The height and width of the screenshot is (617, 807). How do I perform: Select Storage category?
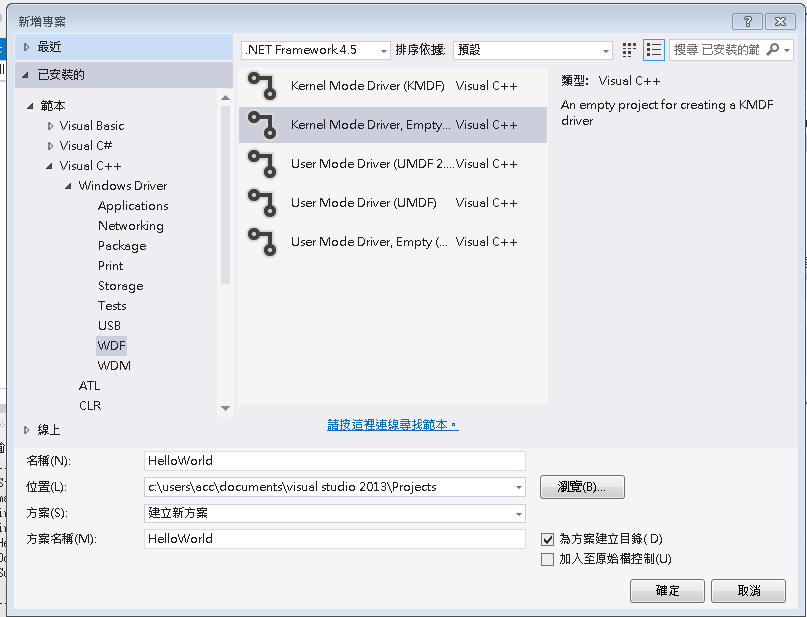coord(120,286)
